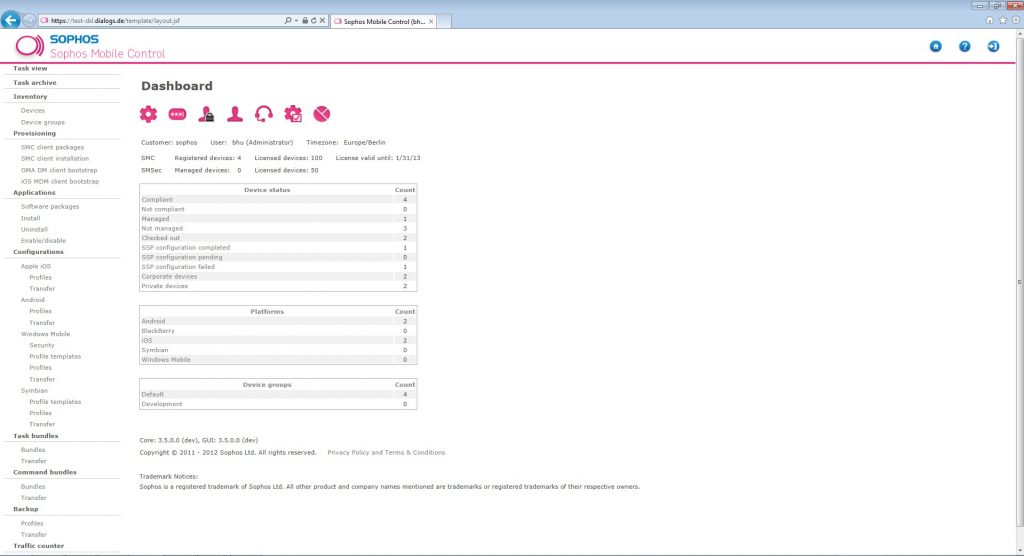
Task: Open Profiles under Apple iOS
Action: [x=40, y=277]
